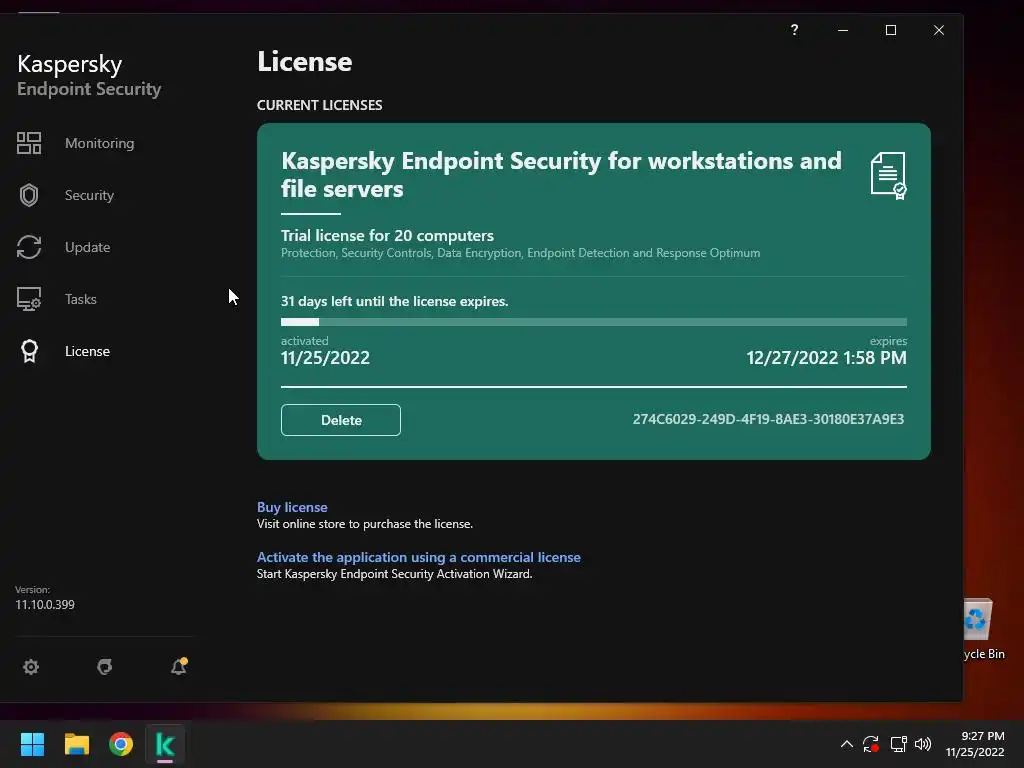Screen dimensions: 1024x768
Task: Click the version number 11.10.0.399
Action: [x=45, y=605]
